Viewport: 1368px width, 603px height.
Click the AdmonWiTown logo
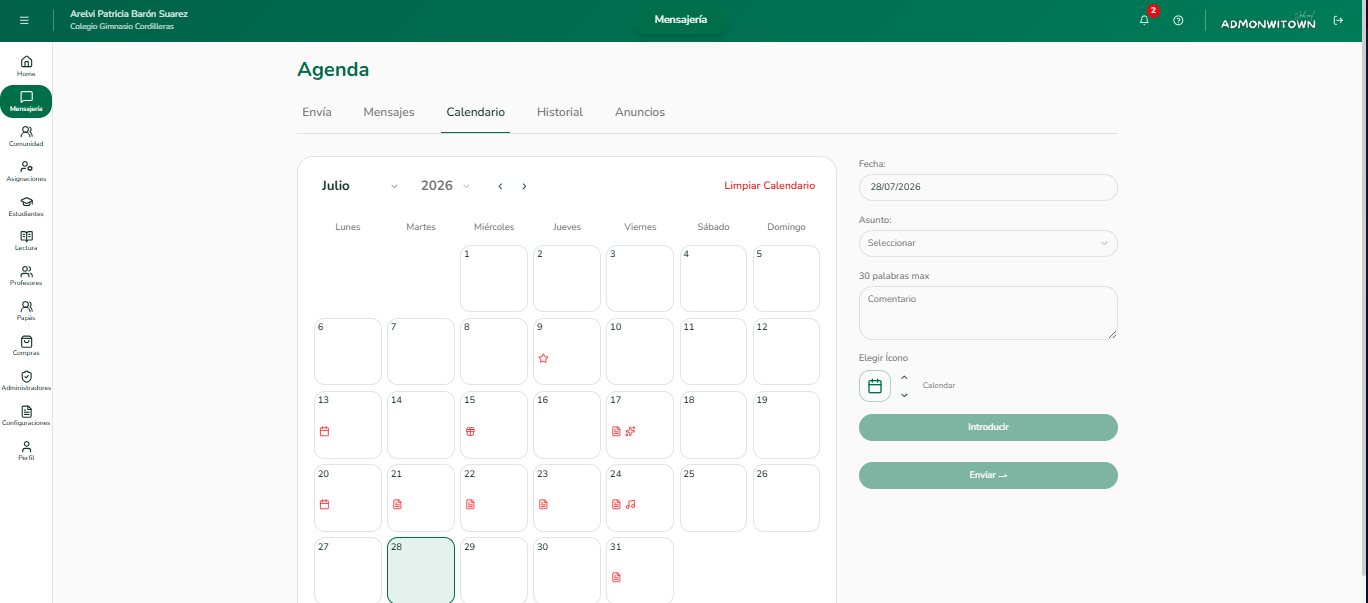1268,21
